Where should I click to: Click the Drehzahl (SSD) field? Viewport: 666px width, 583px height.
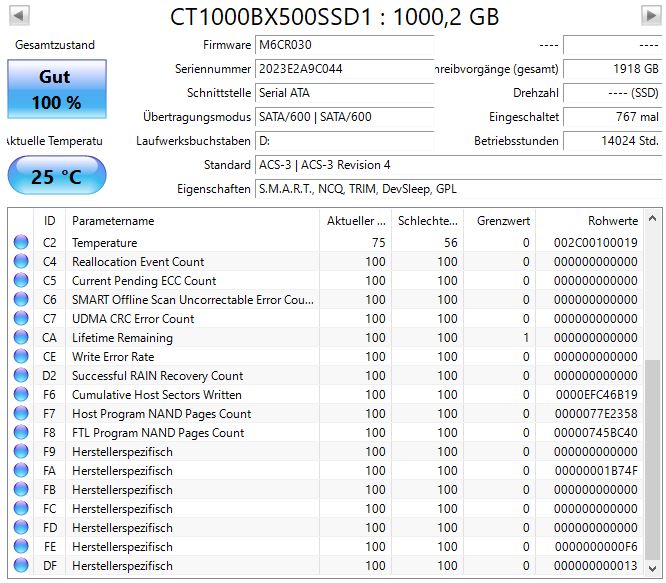tap(612, 93)
